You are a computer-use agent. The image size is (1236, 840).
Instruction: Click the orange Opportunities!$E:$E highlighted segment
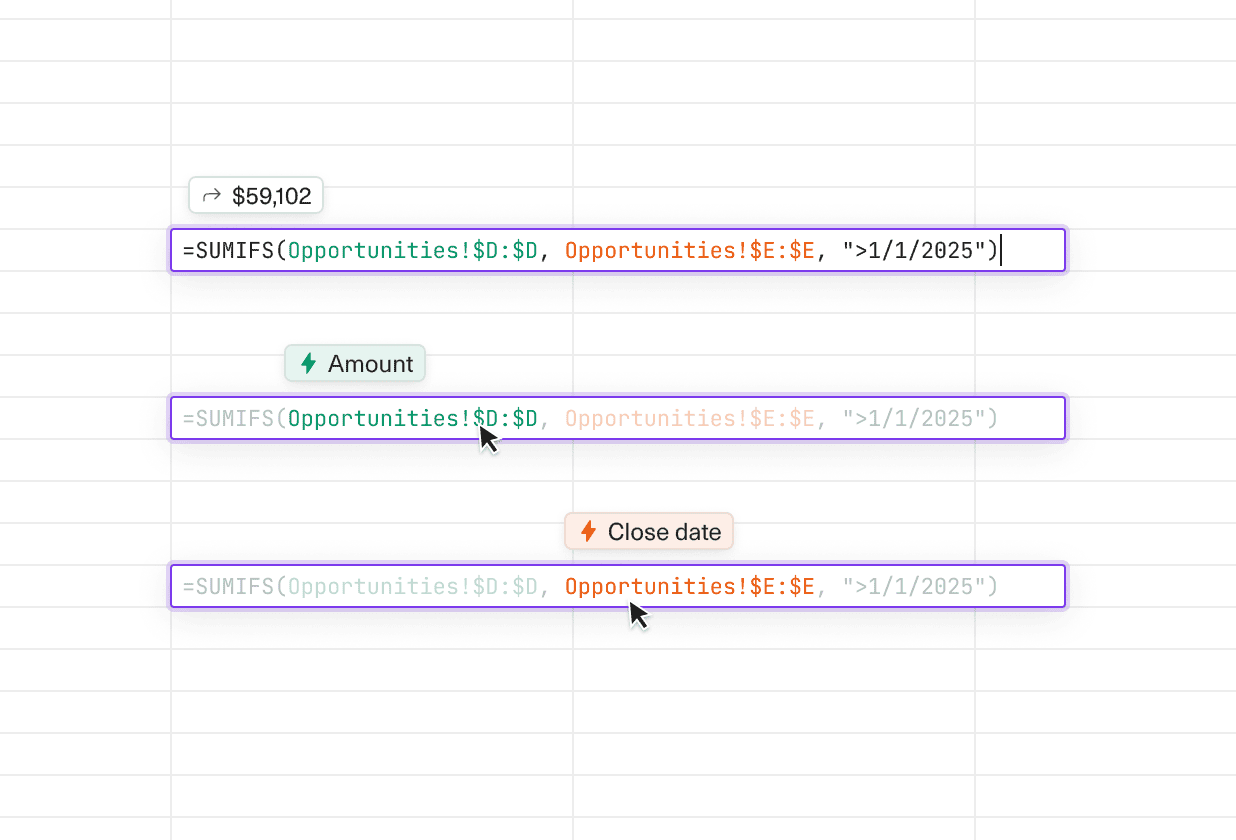tap(688, 586)
